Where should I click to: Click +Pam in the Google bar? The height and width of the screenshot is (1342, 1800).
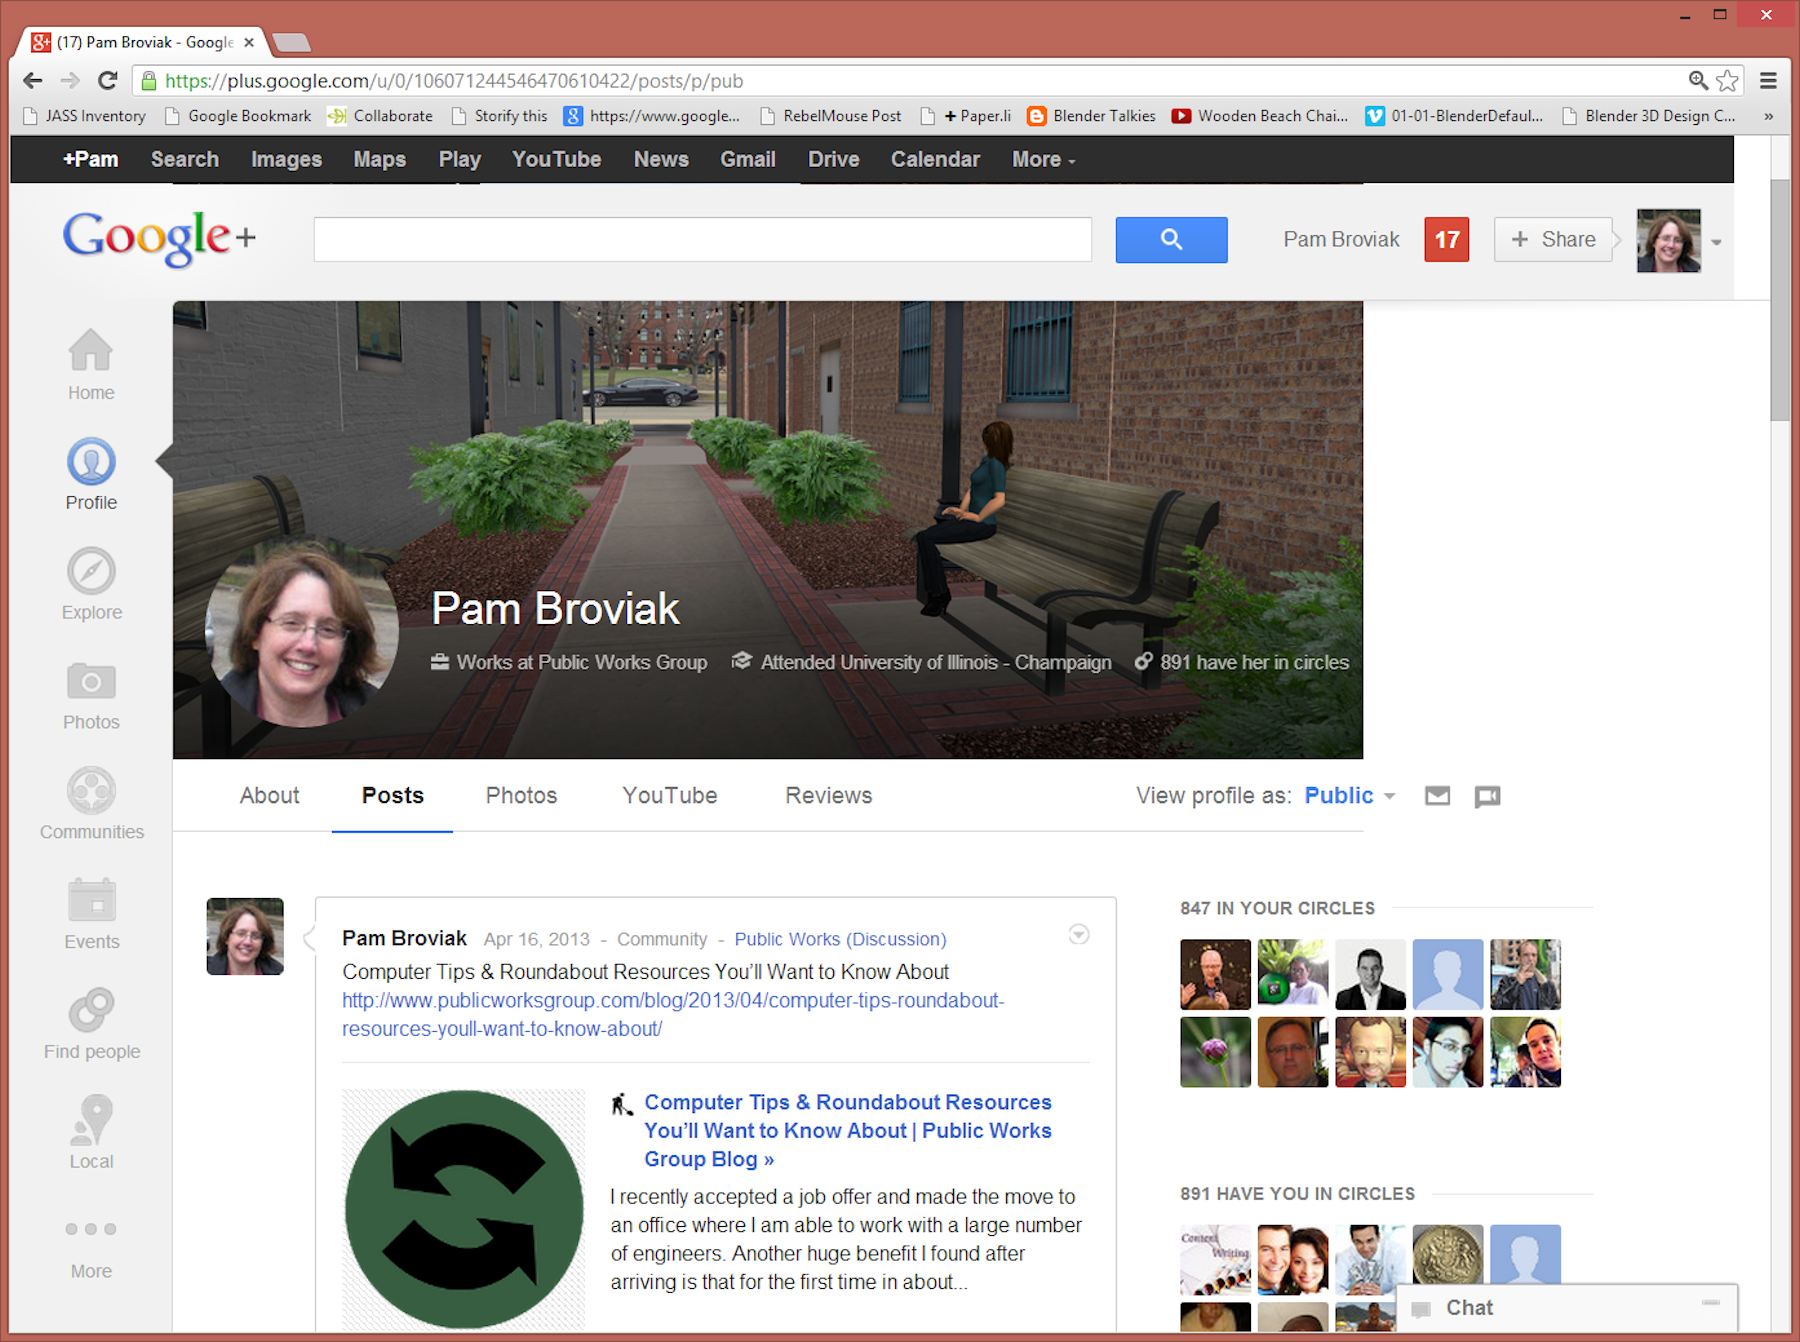[x=91, y=160]
